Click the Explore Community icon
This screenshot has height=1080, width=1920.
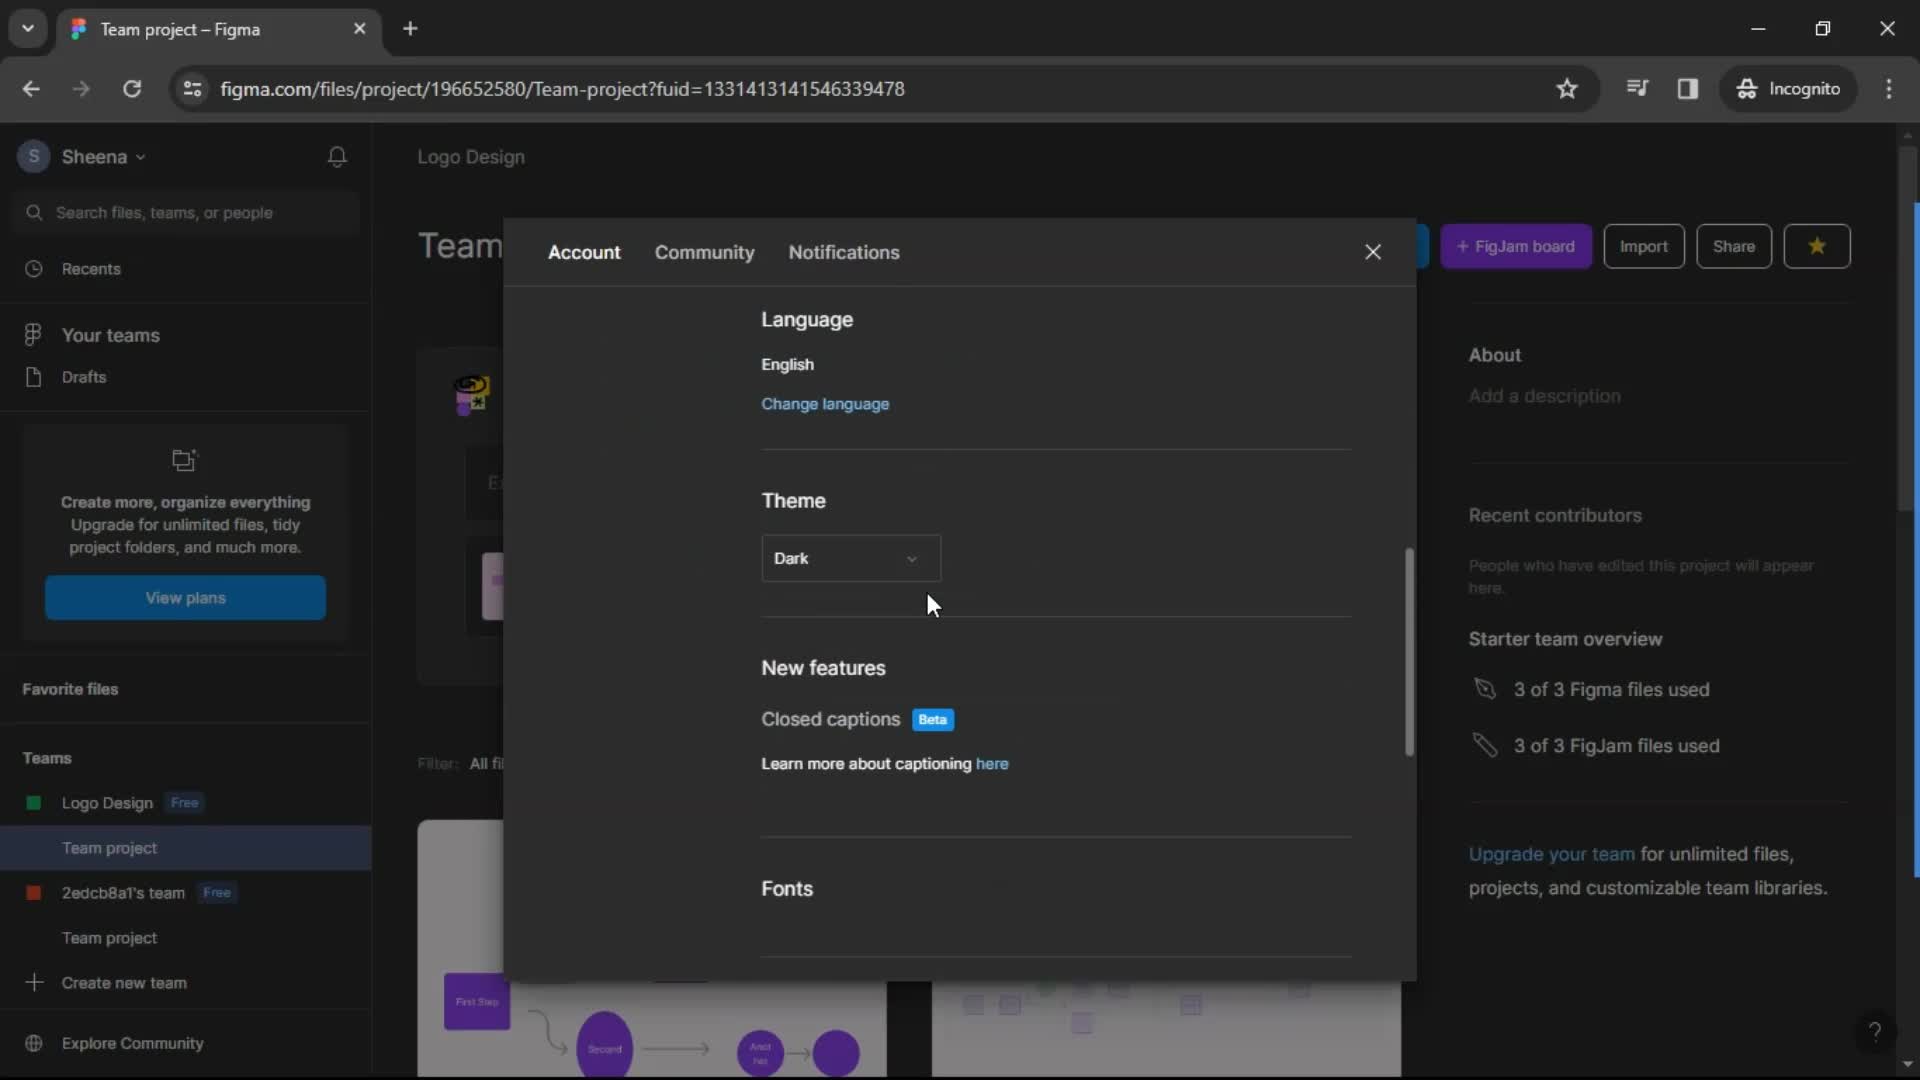click(34, 1043)
